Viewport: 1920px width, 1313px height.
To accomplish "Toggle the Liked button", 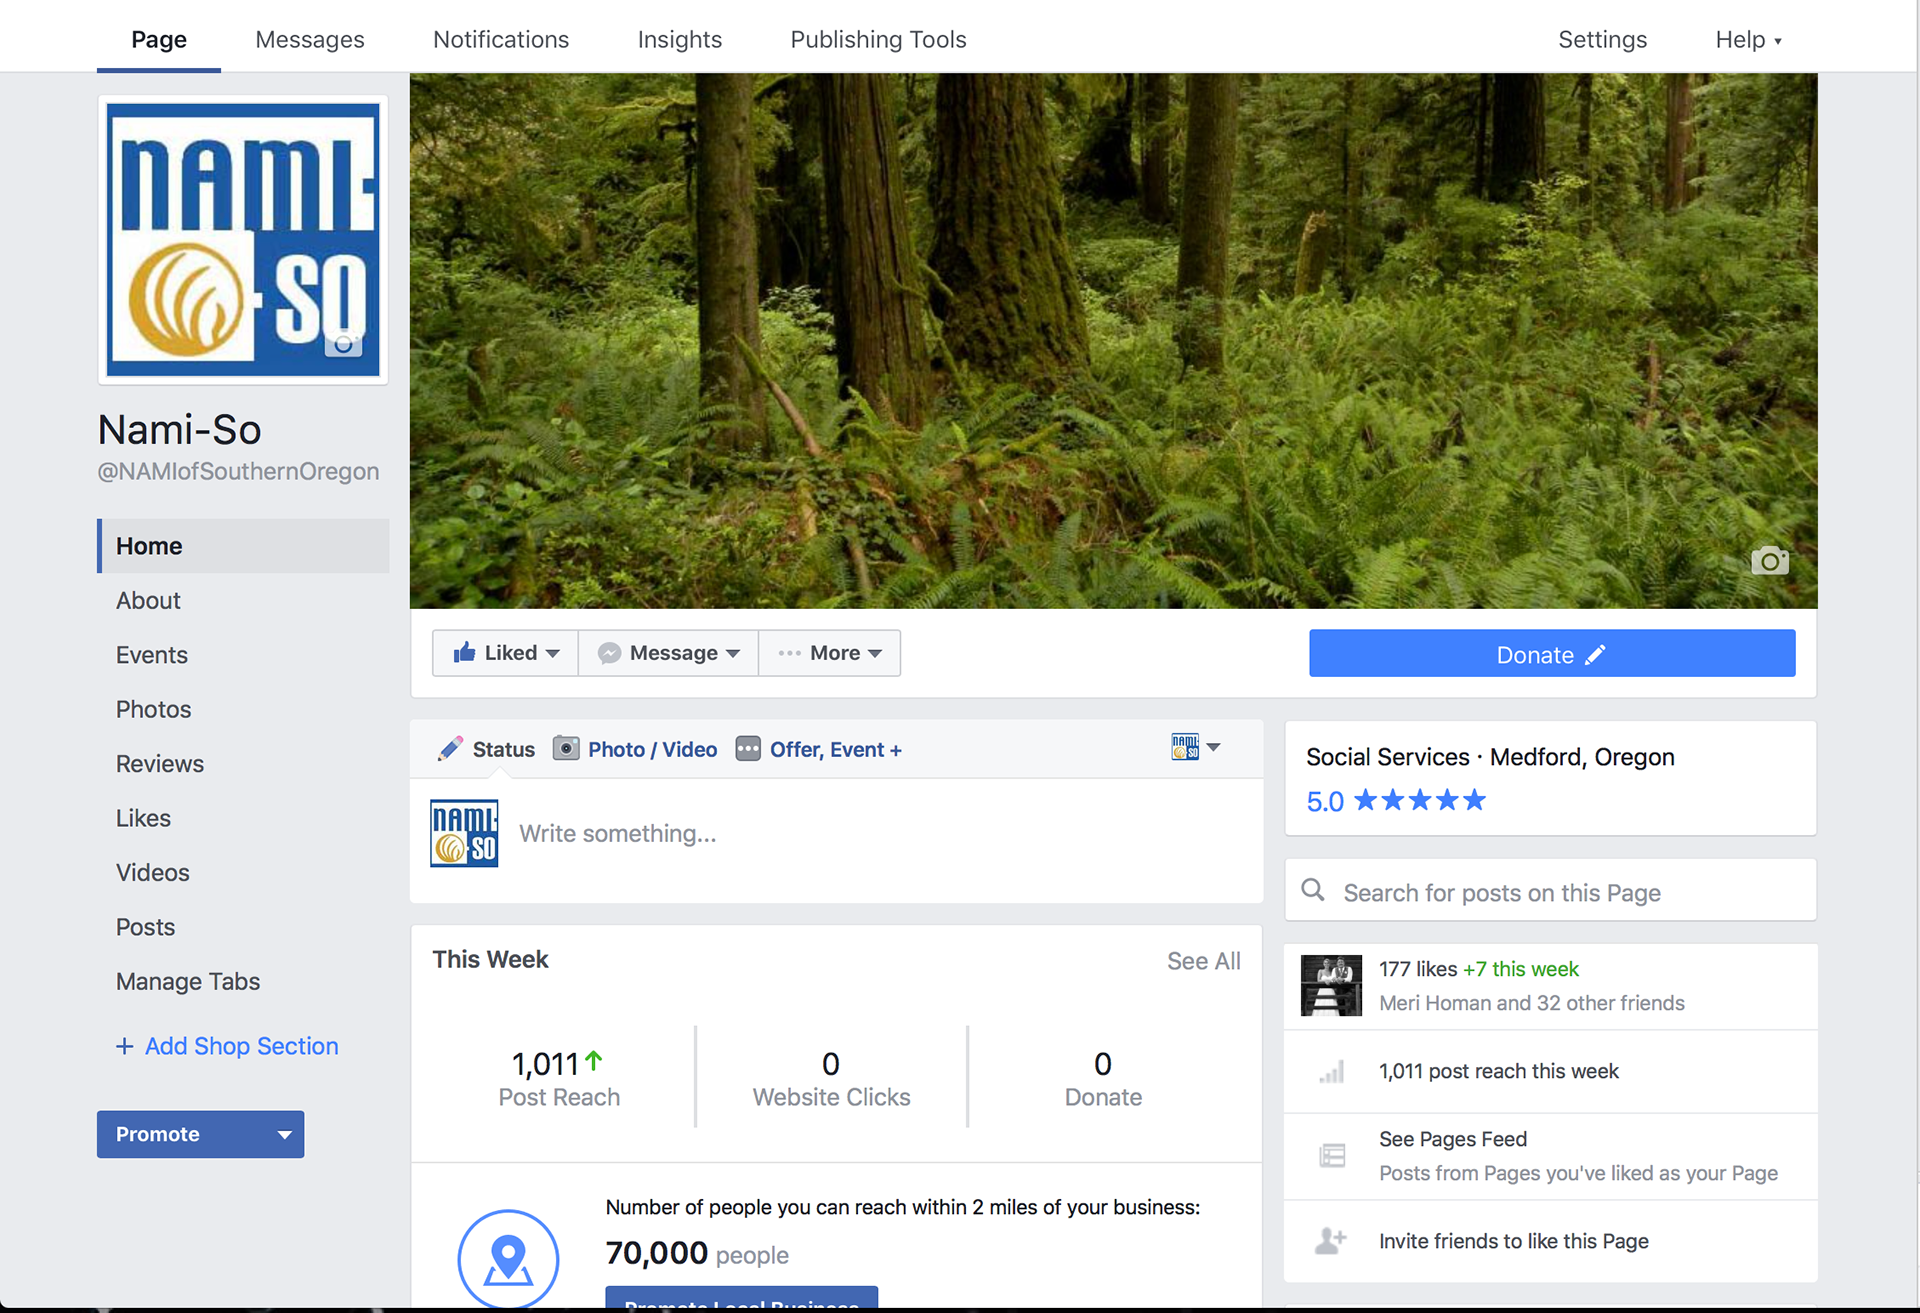I will click(x=505, y=653).
